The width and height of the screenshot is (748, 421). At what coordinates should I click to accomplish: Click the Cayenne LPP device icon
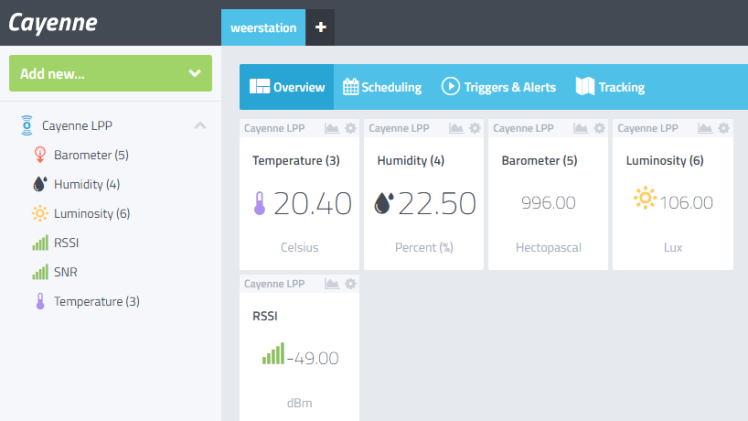[27, 126]
